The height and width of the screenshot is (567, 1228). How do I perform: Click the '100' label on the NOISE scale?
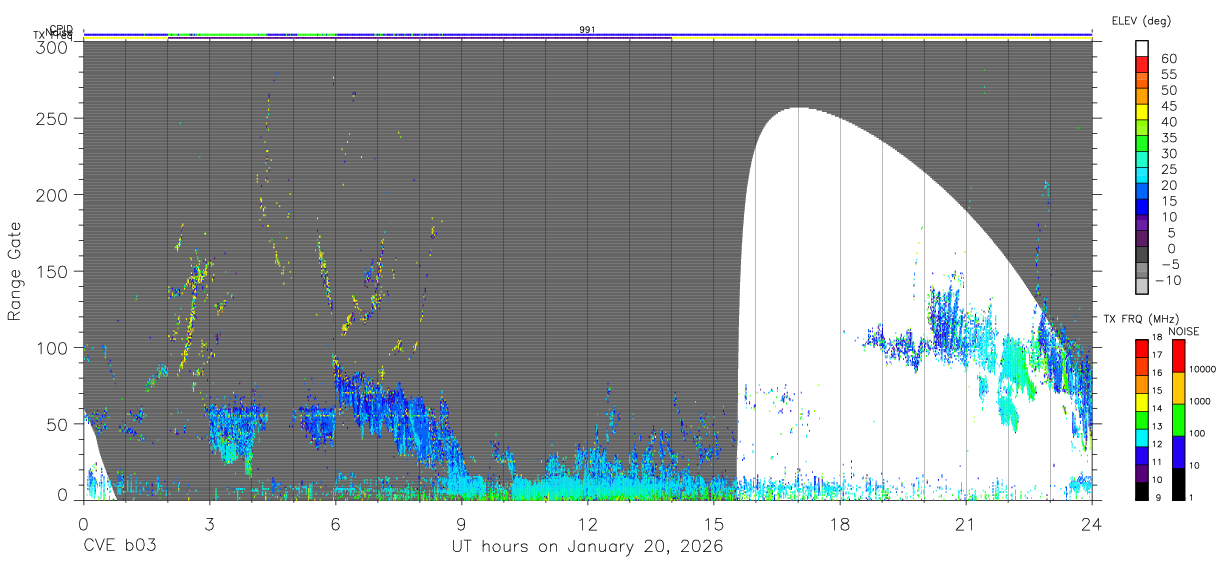tap(1197, 433)
